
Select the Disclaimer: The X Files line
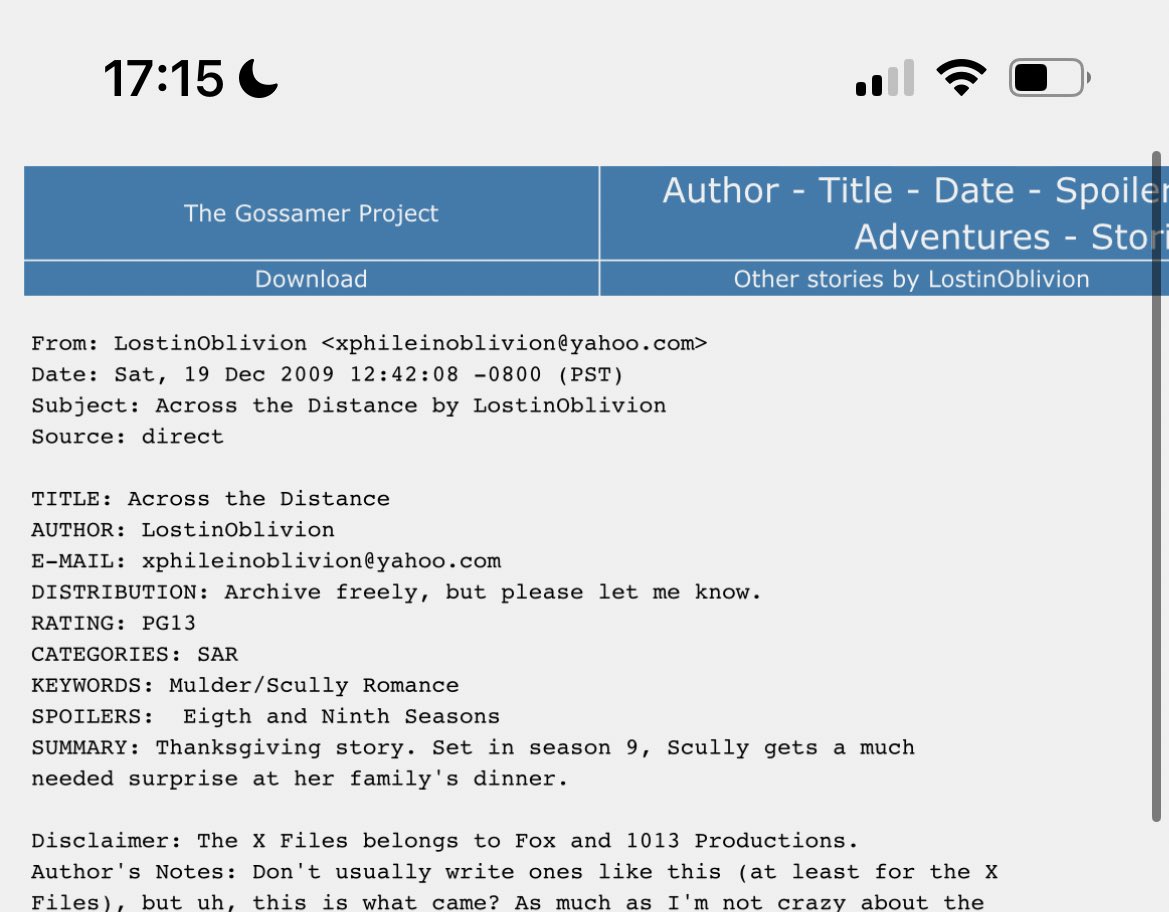pyautogui.click(x=444, y=841)
